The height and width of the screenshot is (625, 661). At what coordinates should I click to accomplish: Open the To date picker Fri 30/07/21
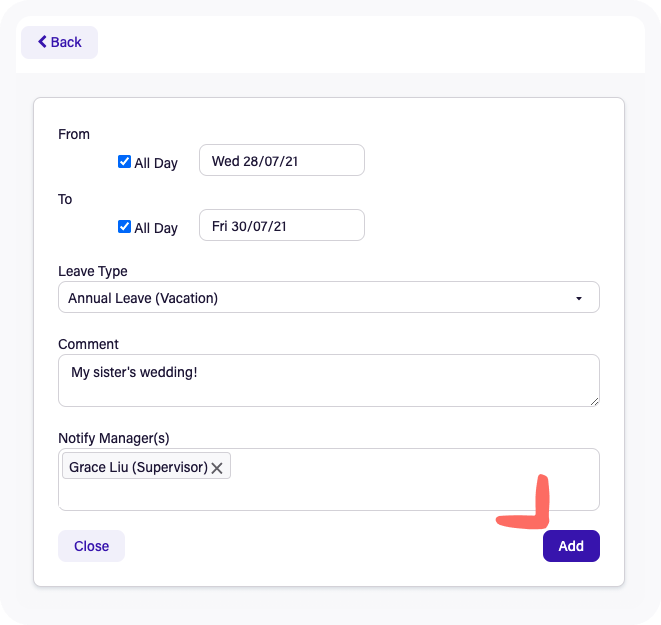coord(282,225)
